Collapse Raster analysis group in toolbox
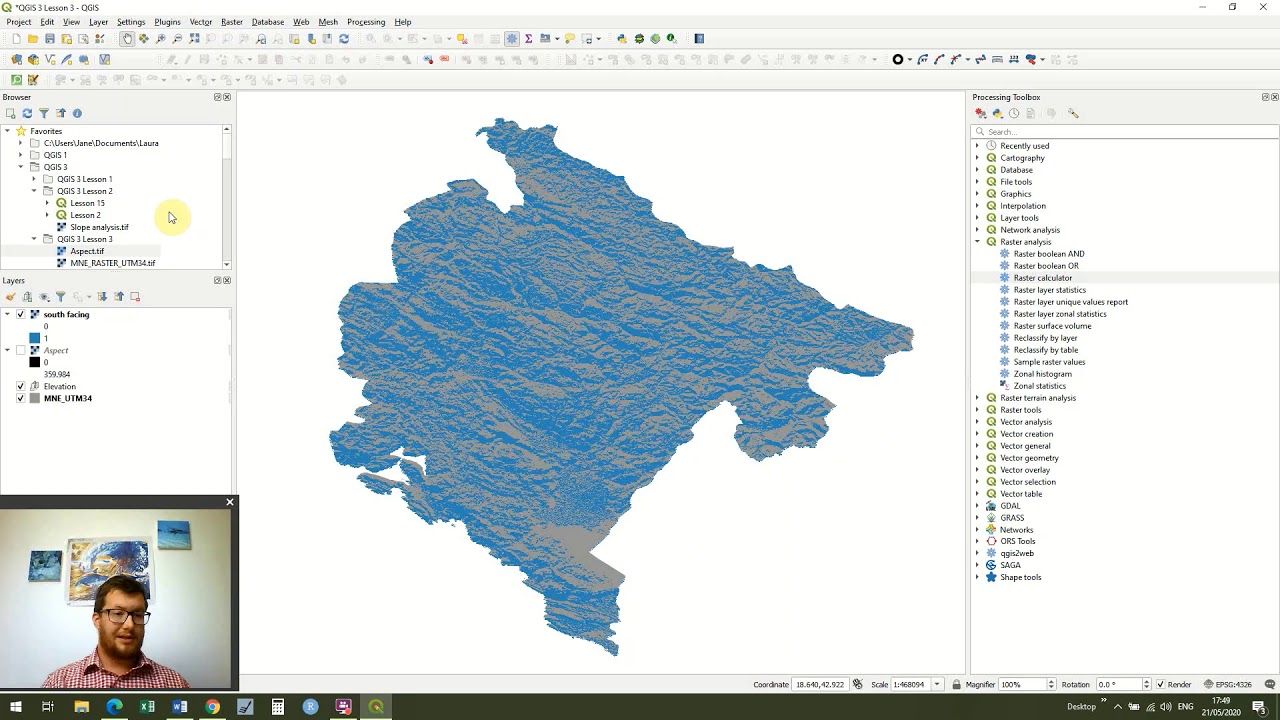 click(978, 242)
